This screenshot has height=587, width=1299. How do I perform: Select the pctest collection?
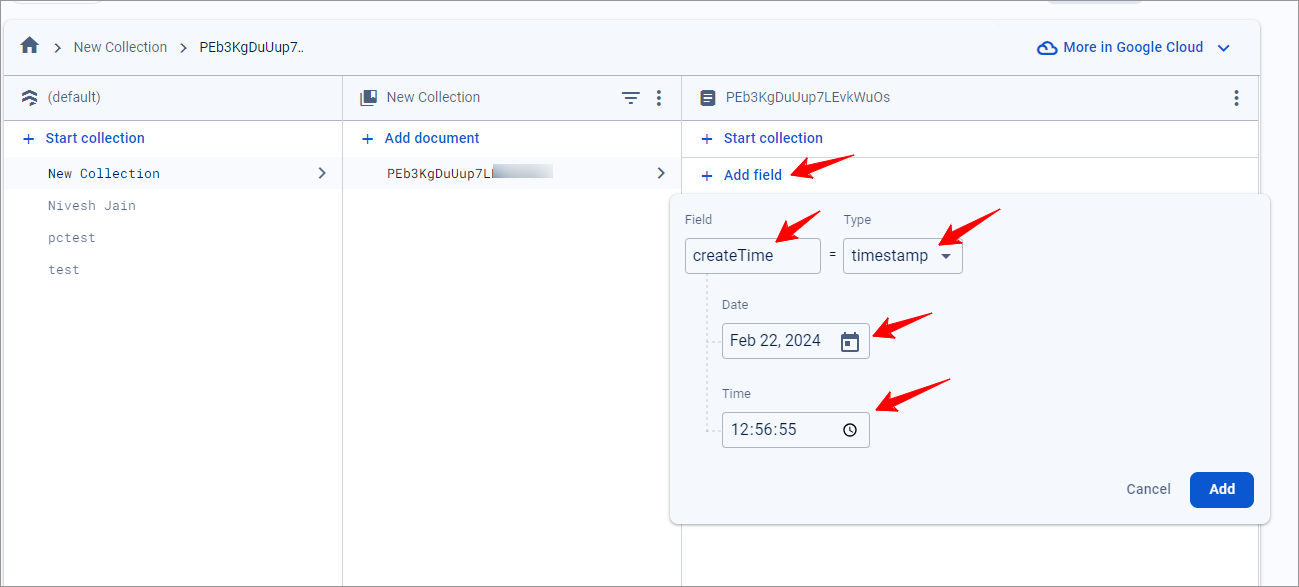tap(72, 238)
